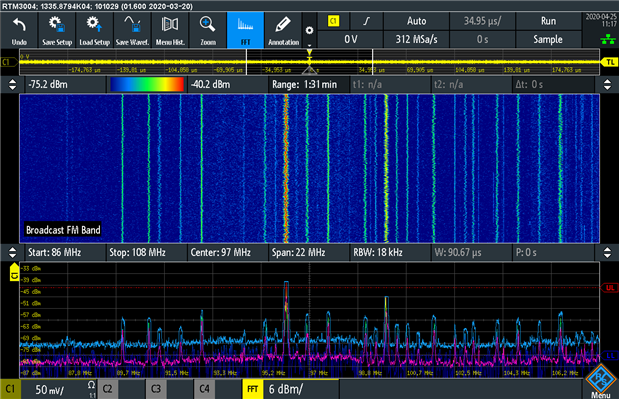Viewport: 619px width, 399px height.
Task: Edit the -75.2 dBm minimum level
Action: tap(66, 84)
